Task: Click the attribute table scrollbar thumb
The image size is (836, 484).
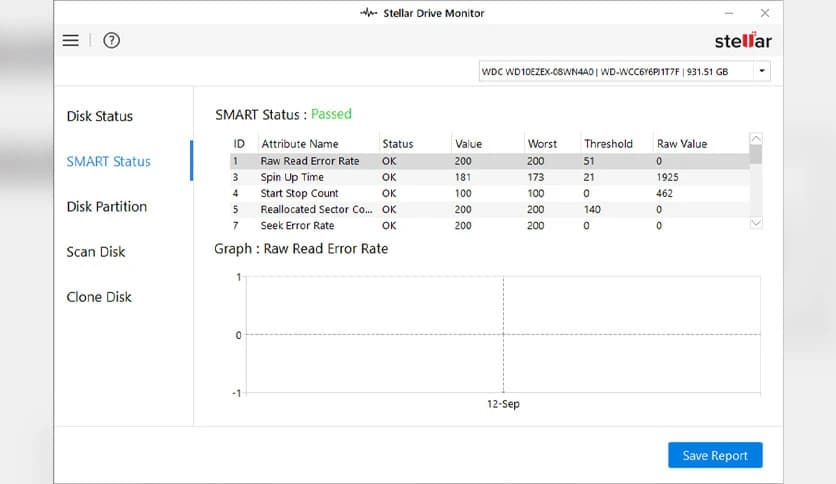Action: pos(756,154)
